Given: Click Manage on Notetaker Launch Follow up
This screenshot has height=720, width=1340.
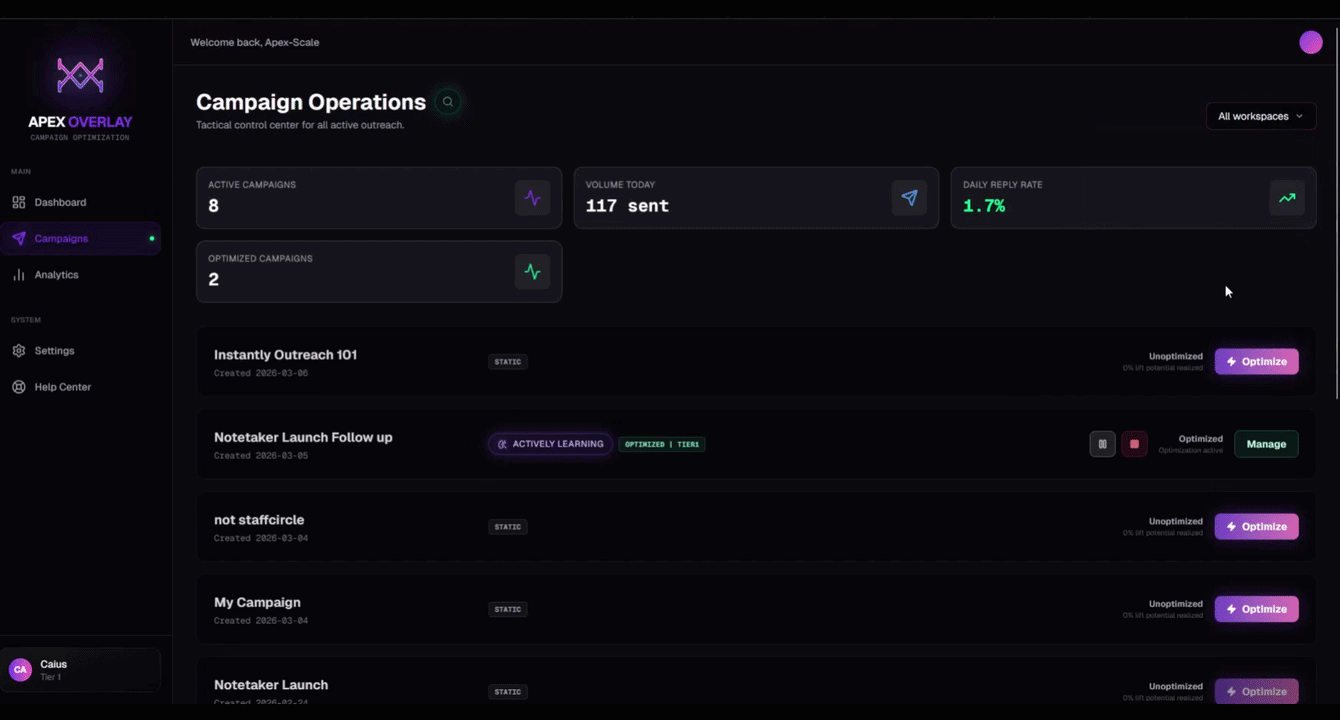Looking at the screenshot, I should [x=1266, y=443].
